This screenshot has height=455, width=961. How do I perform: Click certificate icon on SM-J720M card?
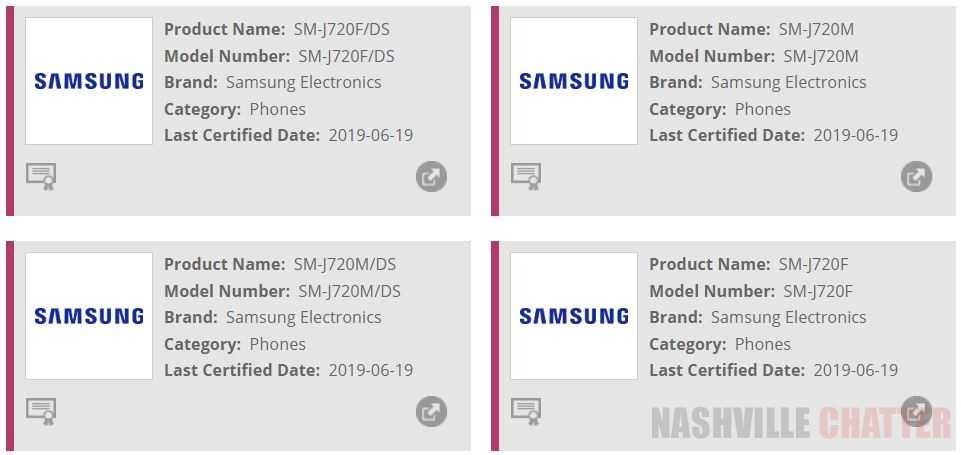pos(526,176)
